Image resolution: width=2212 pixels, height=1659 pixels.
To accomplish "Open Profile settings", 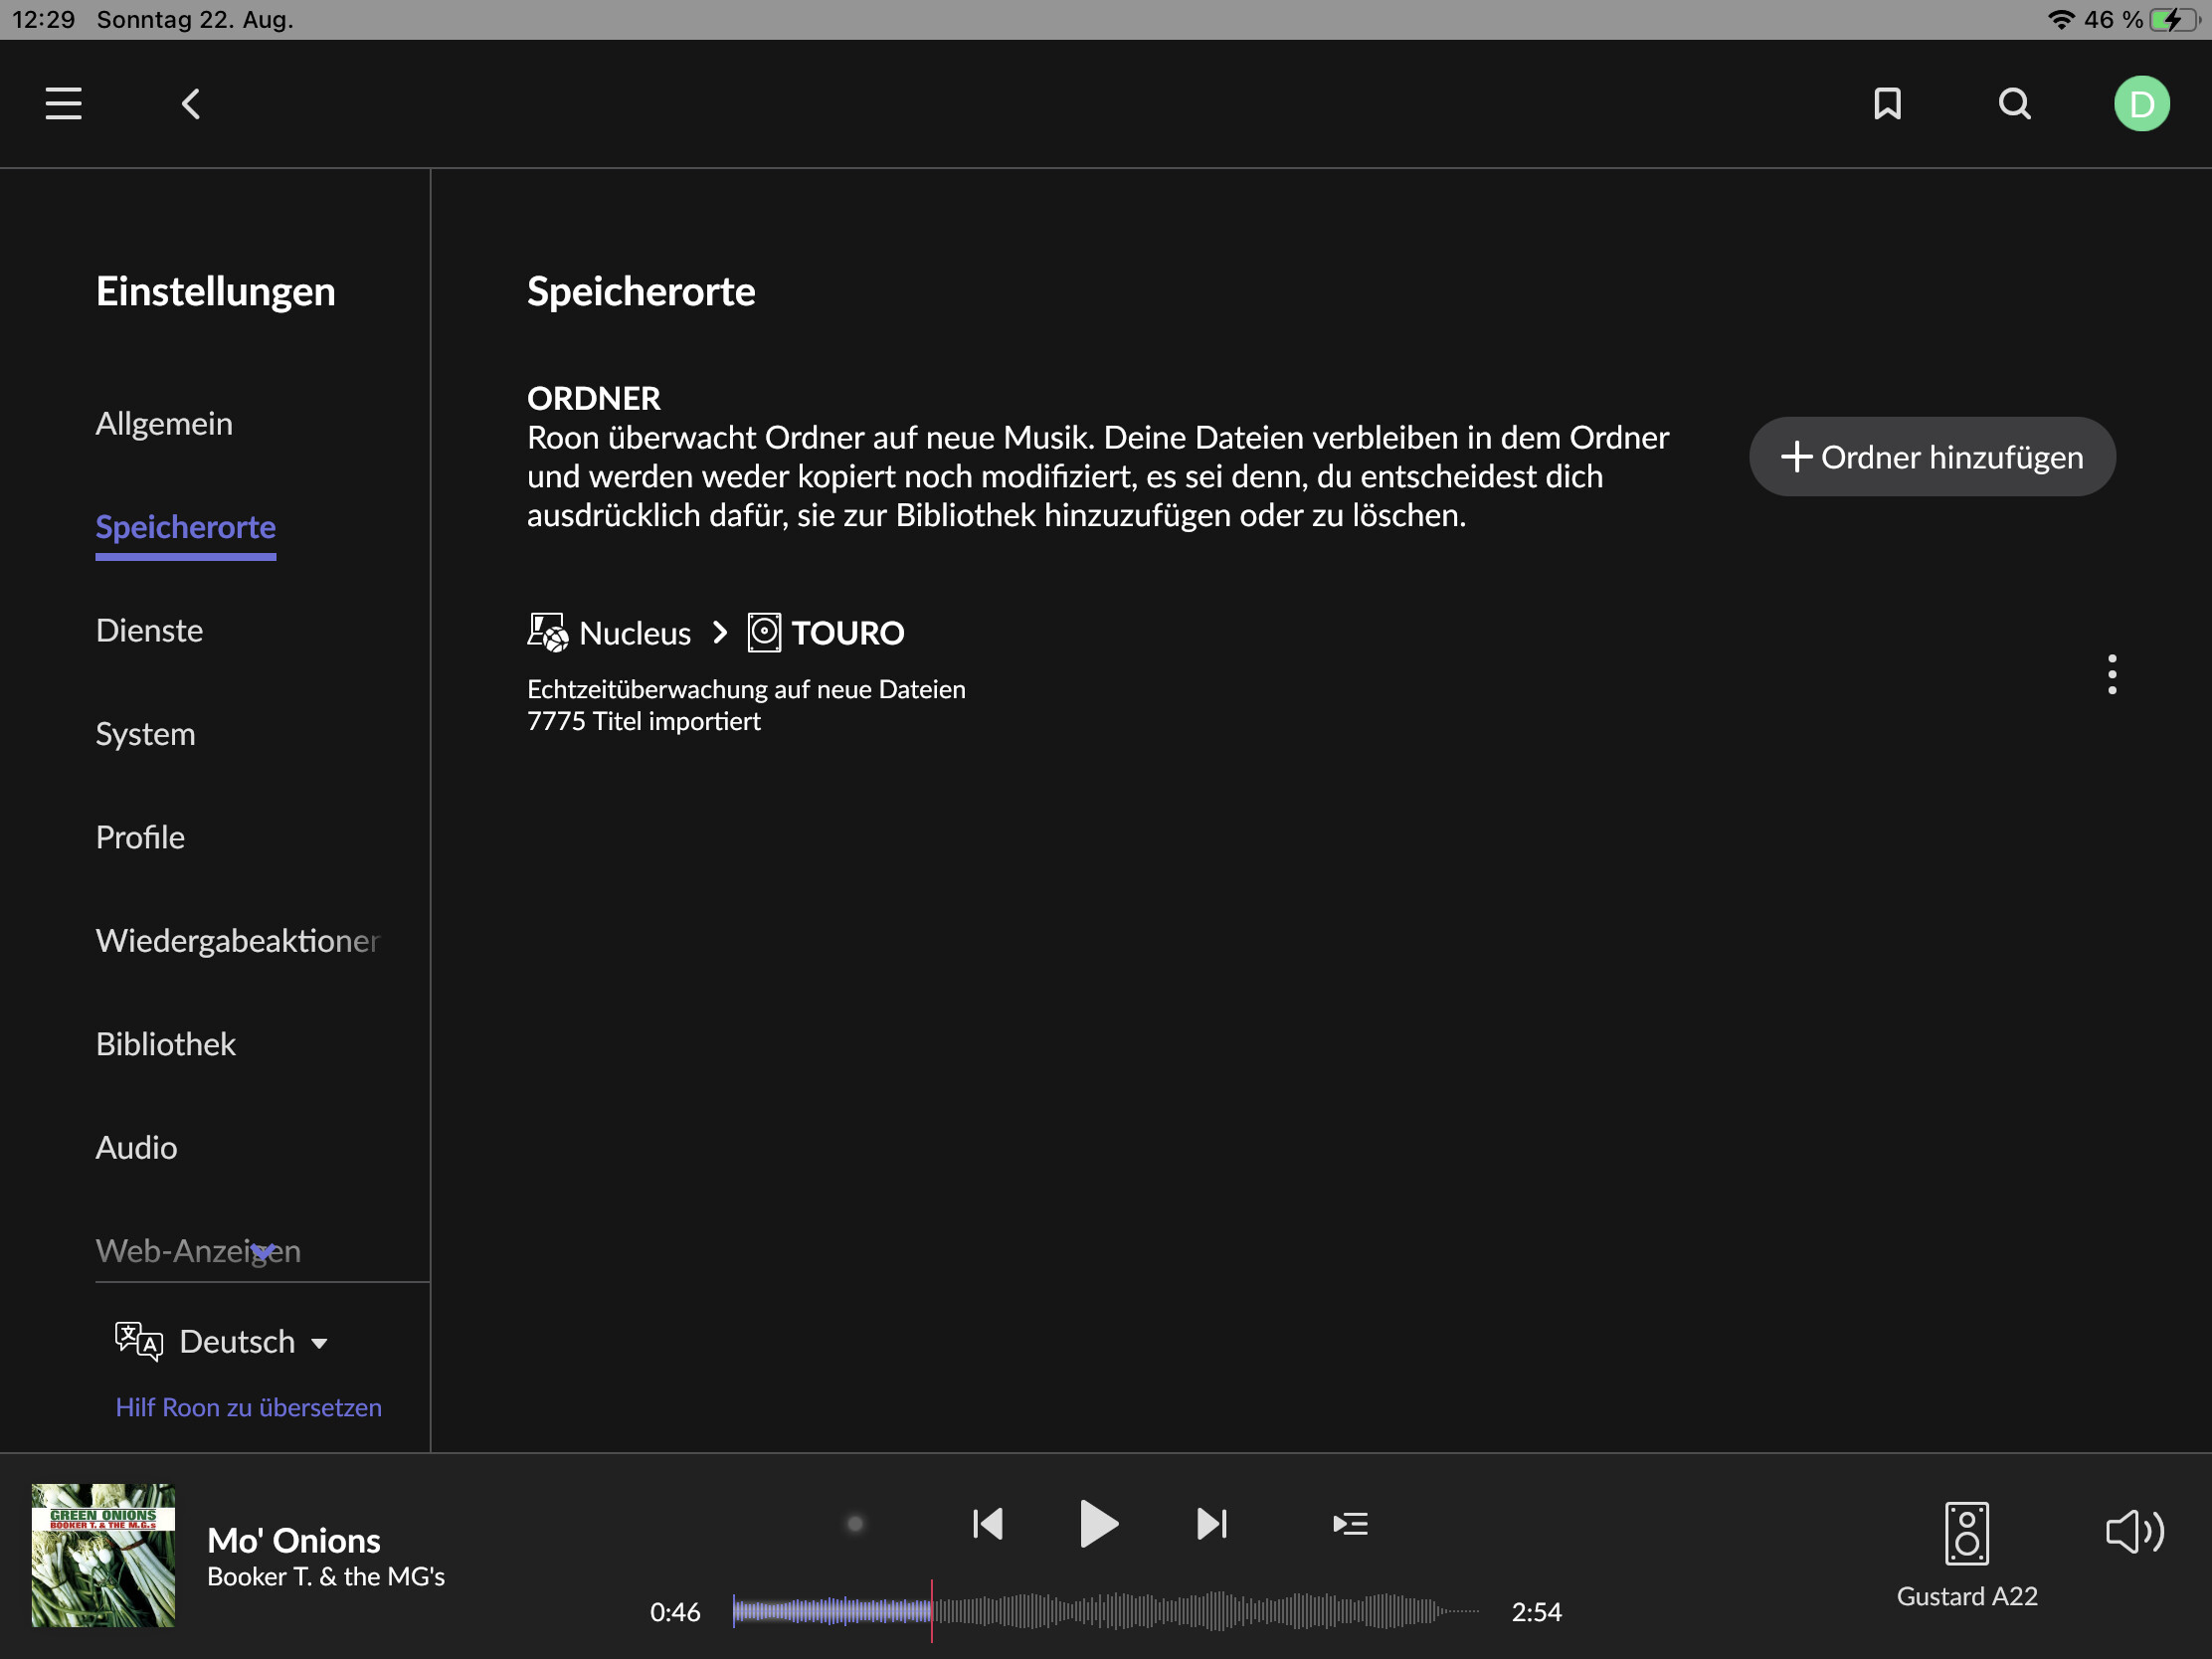I will pos(140,837).
